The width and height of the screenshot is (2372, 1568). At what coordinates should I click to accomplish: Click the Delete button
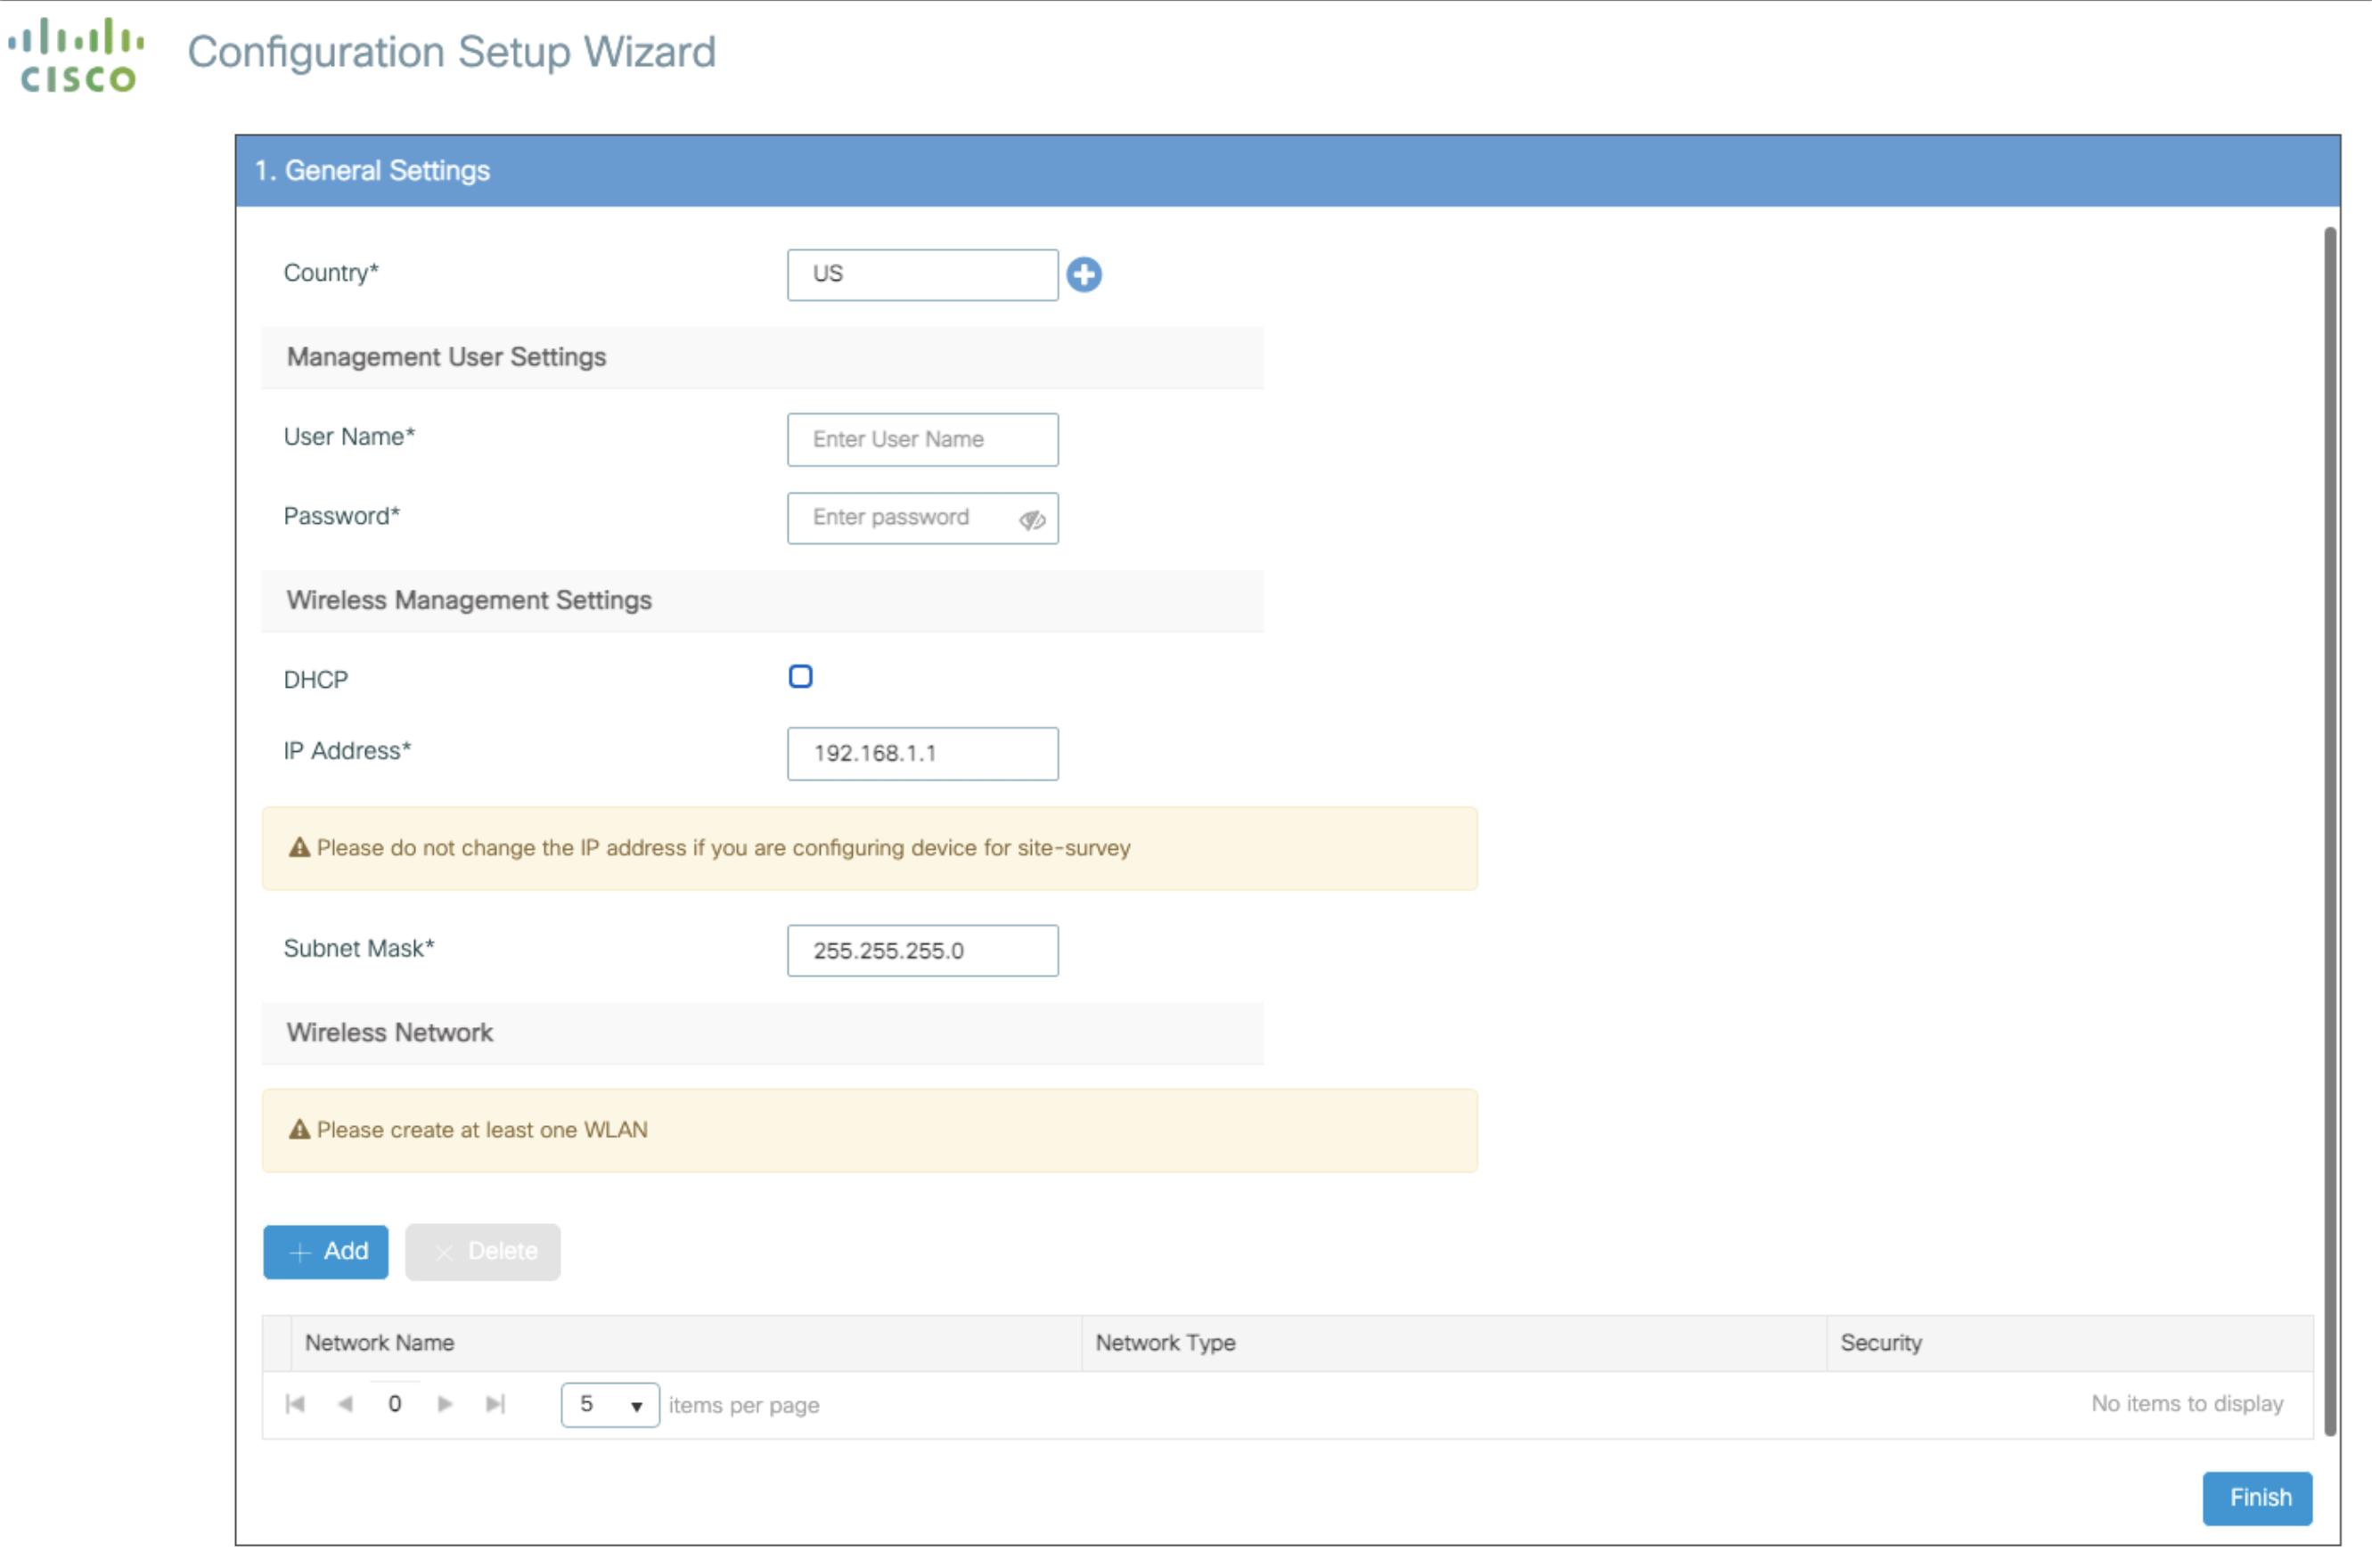tap(483, 1251)
